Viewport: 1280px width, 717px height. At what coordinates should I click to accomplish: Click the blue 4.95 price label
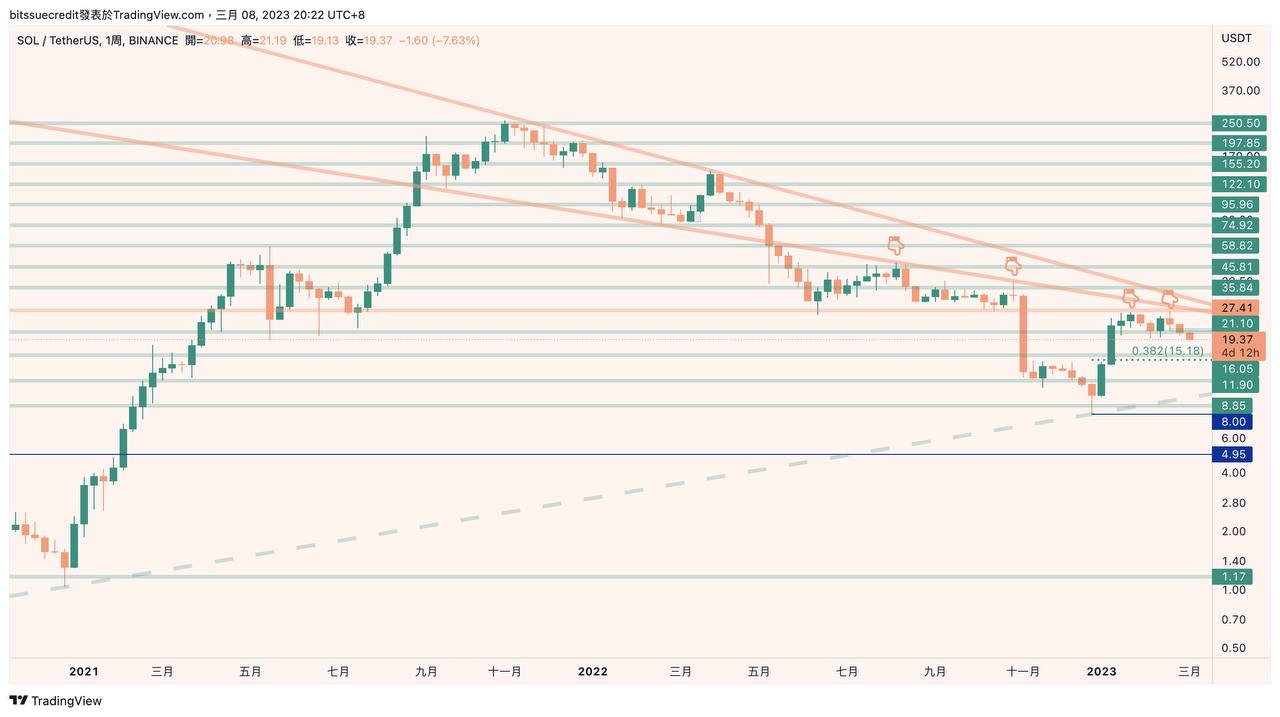point(1232,454)
